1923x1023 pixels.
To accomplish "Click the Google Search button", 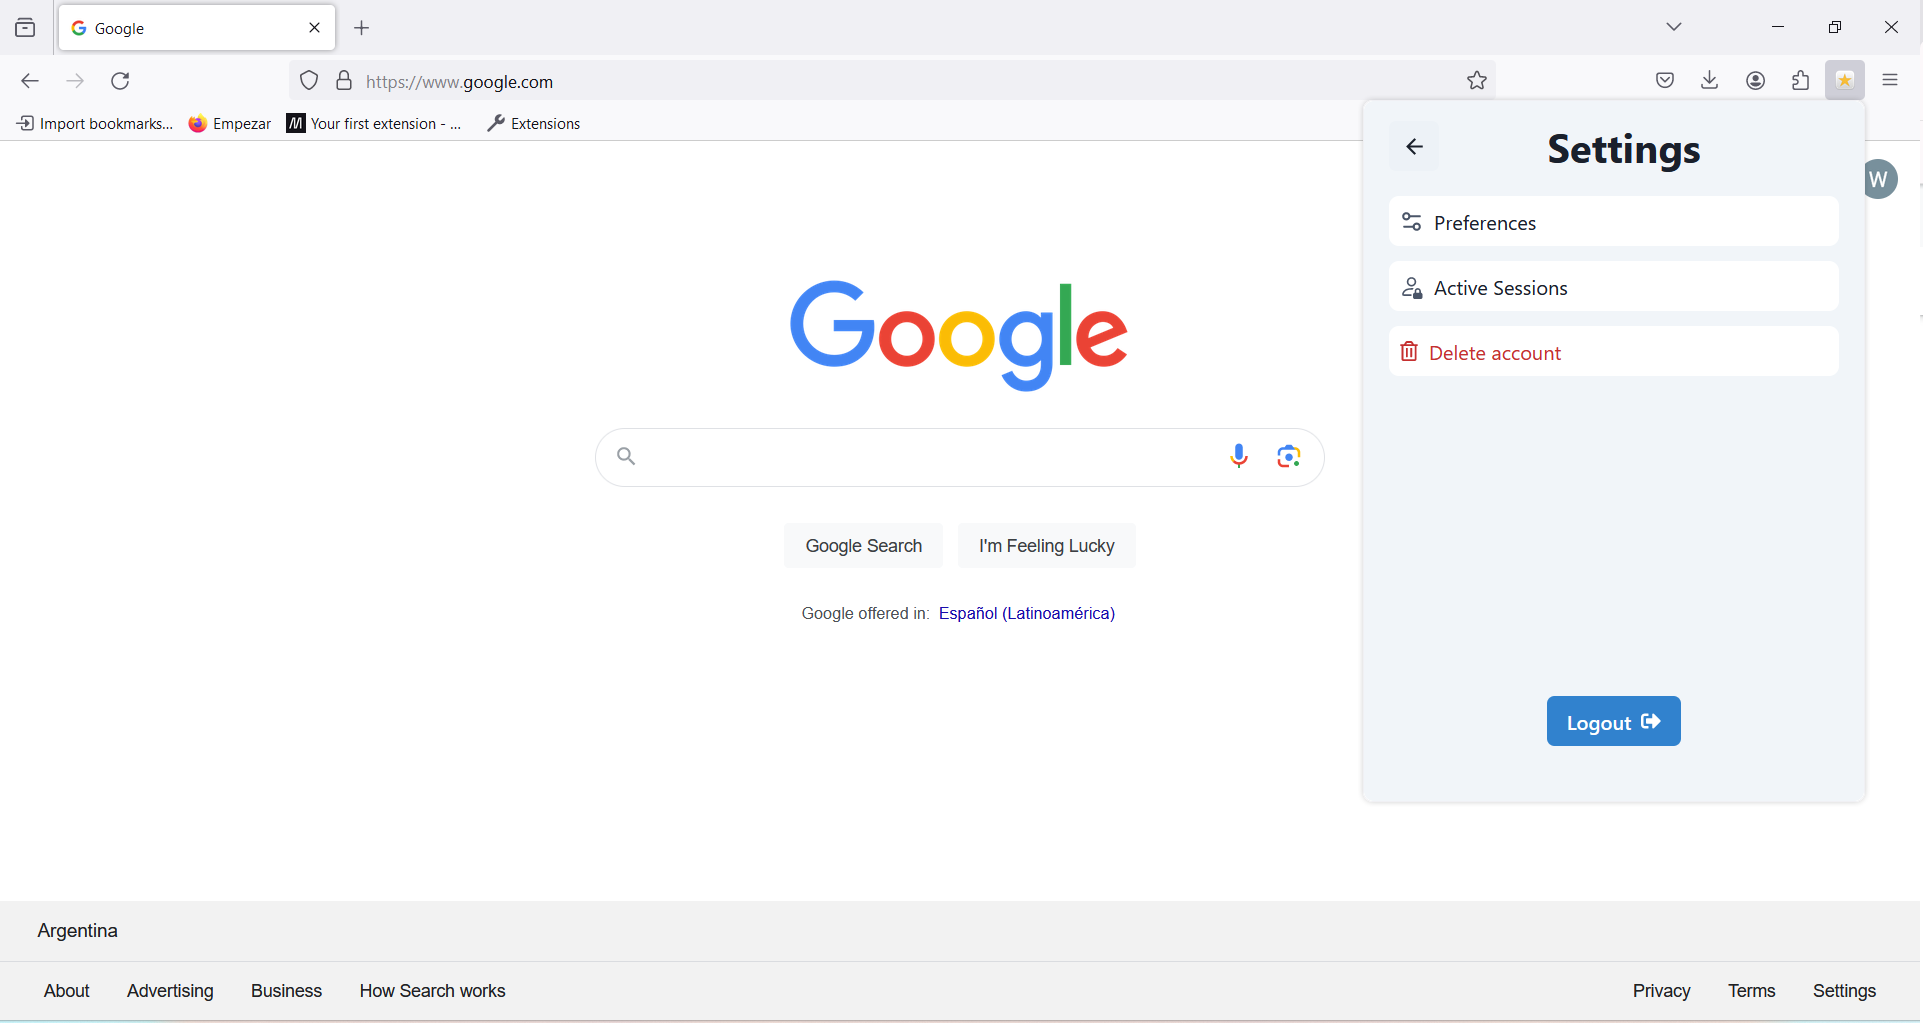I will 864,546.
